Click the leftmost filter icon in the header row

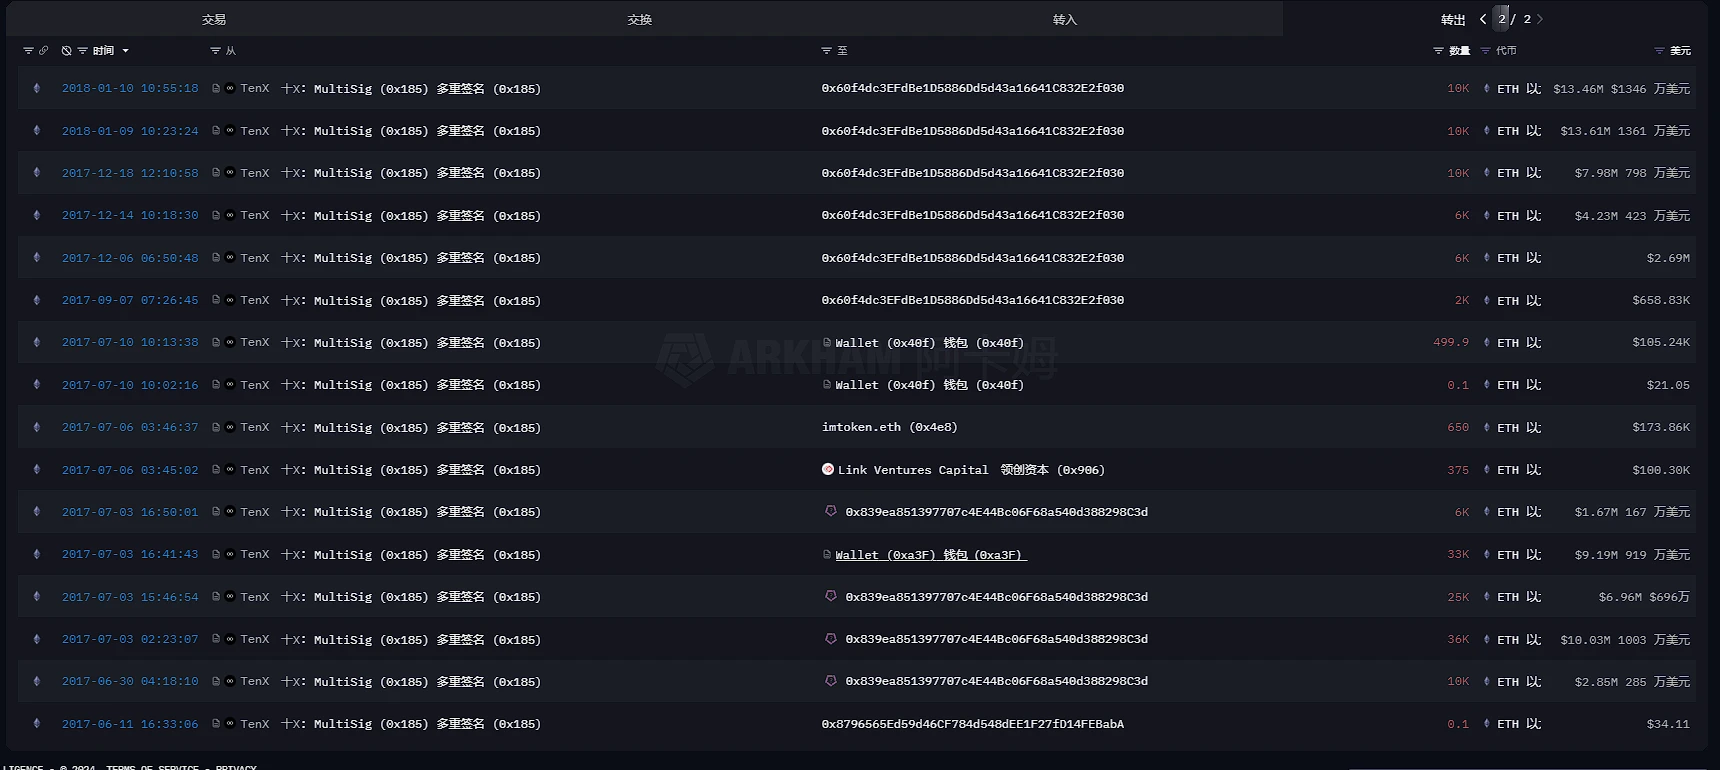tap(28, 50)
